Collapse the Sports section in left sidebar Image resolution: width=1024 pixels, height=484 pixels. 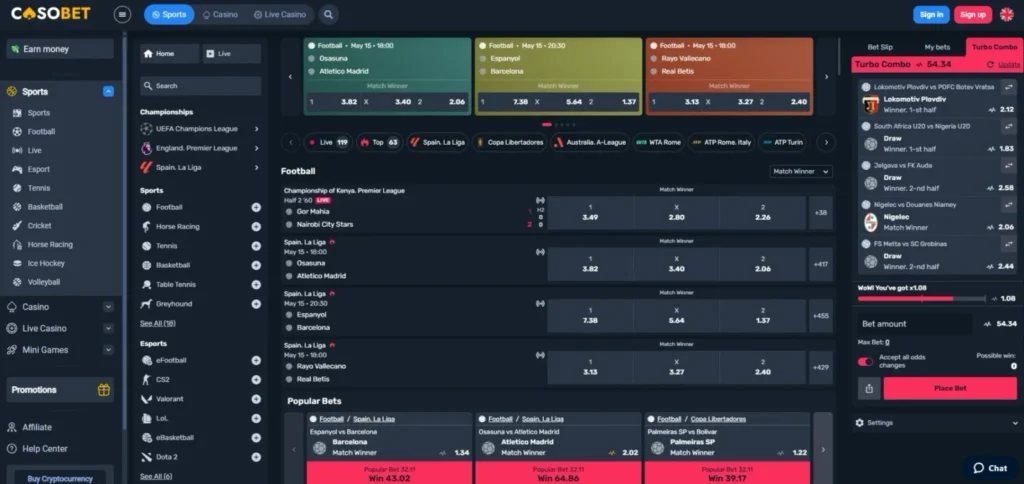pos(108,91)
